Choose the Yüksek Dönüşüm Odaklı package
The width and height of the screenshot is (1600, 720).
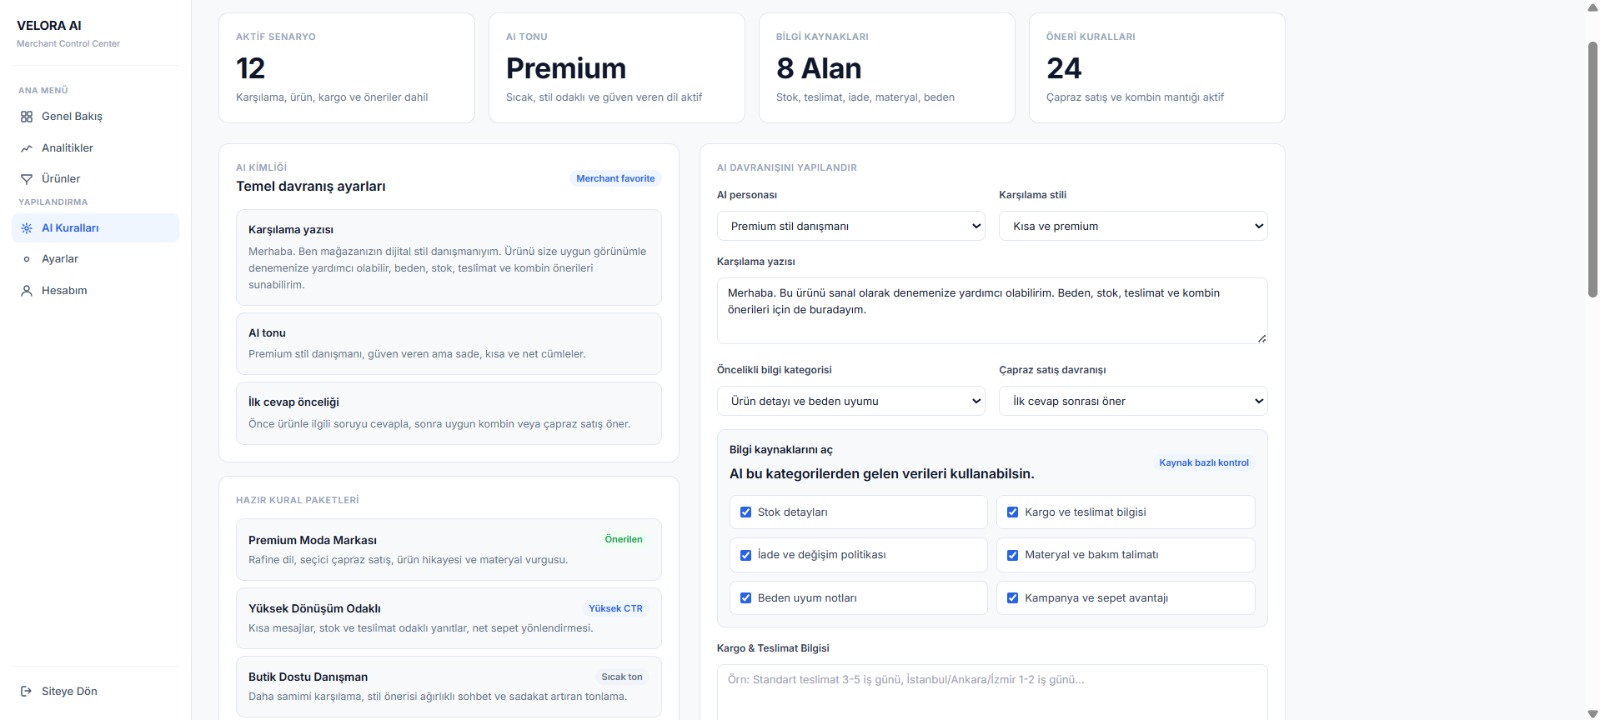click(449, 618)
